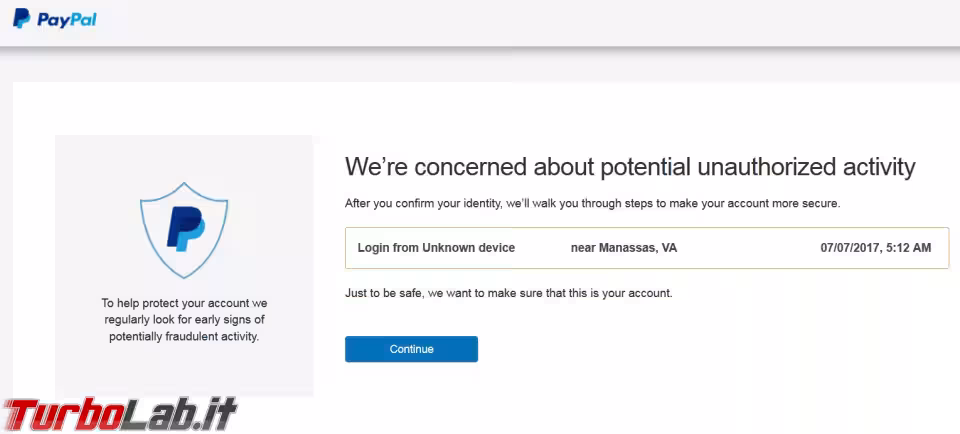Click the 'Just to be safe' message text
Image resolution: width=960 pixels, height=434 pixels.
pyautogui.click(x=509, y=293)
